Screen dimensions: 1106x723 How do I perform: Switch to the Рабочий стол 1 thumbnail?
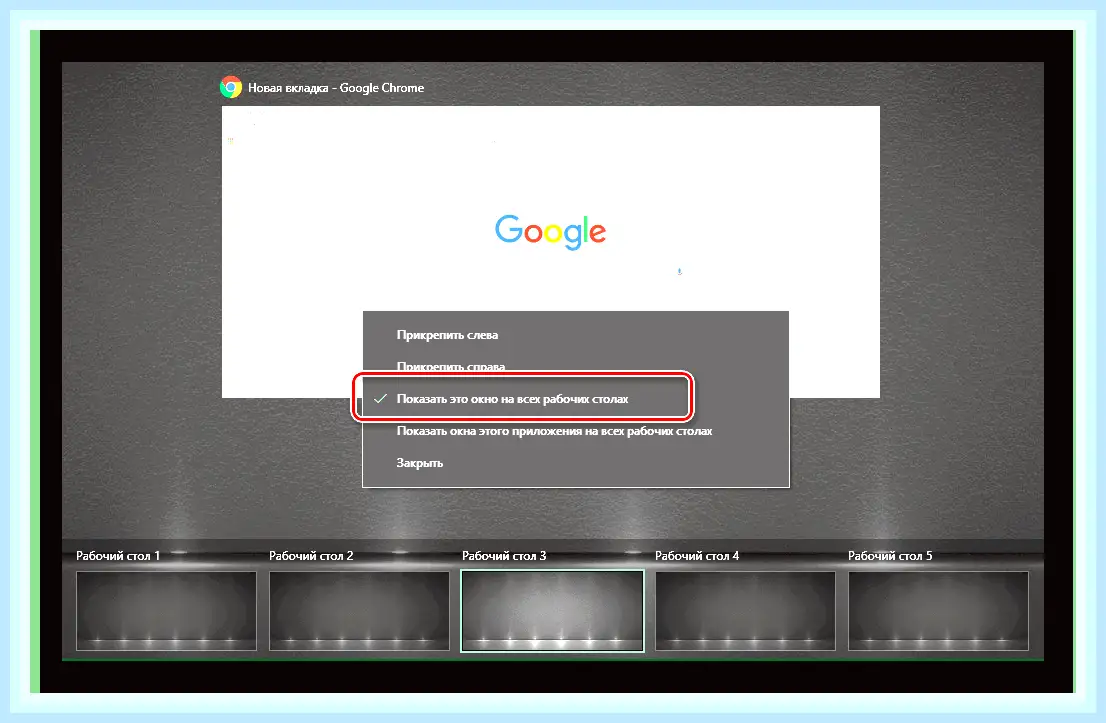tap(166, 611)
